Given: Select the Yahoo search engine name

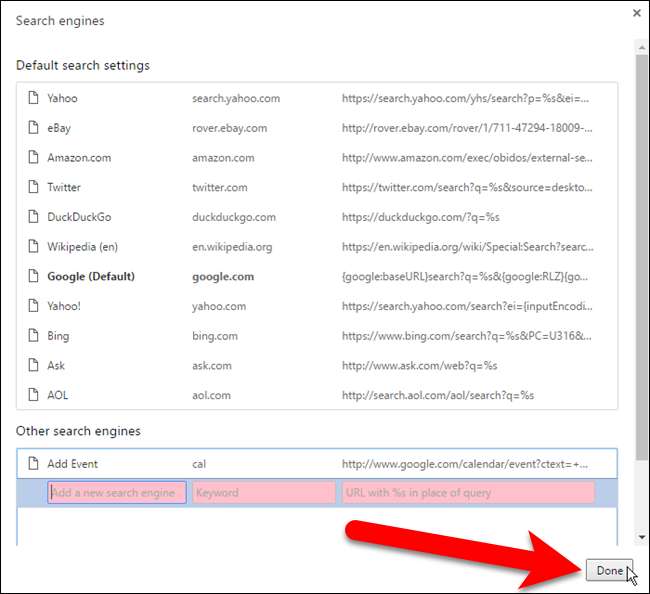Looking at the screenshot, I should click(62, 98).
